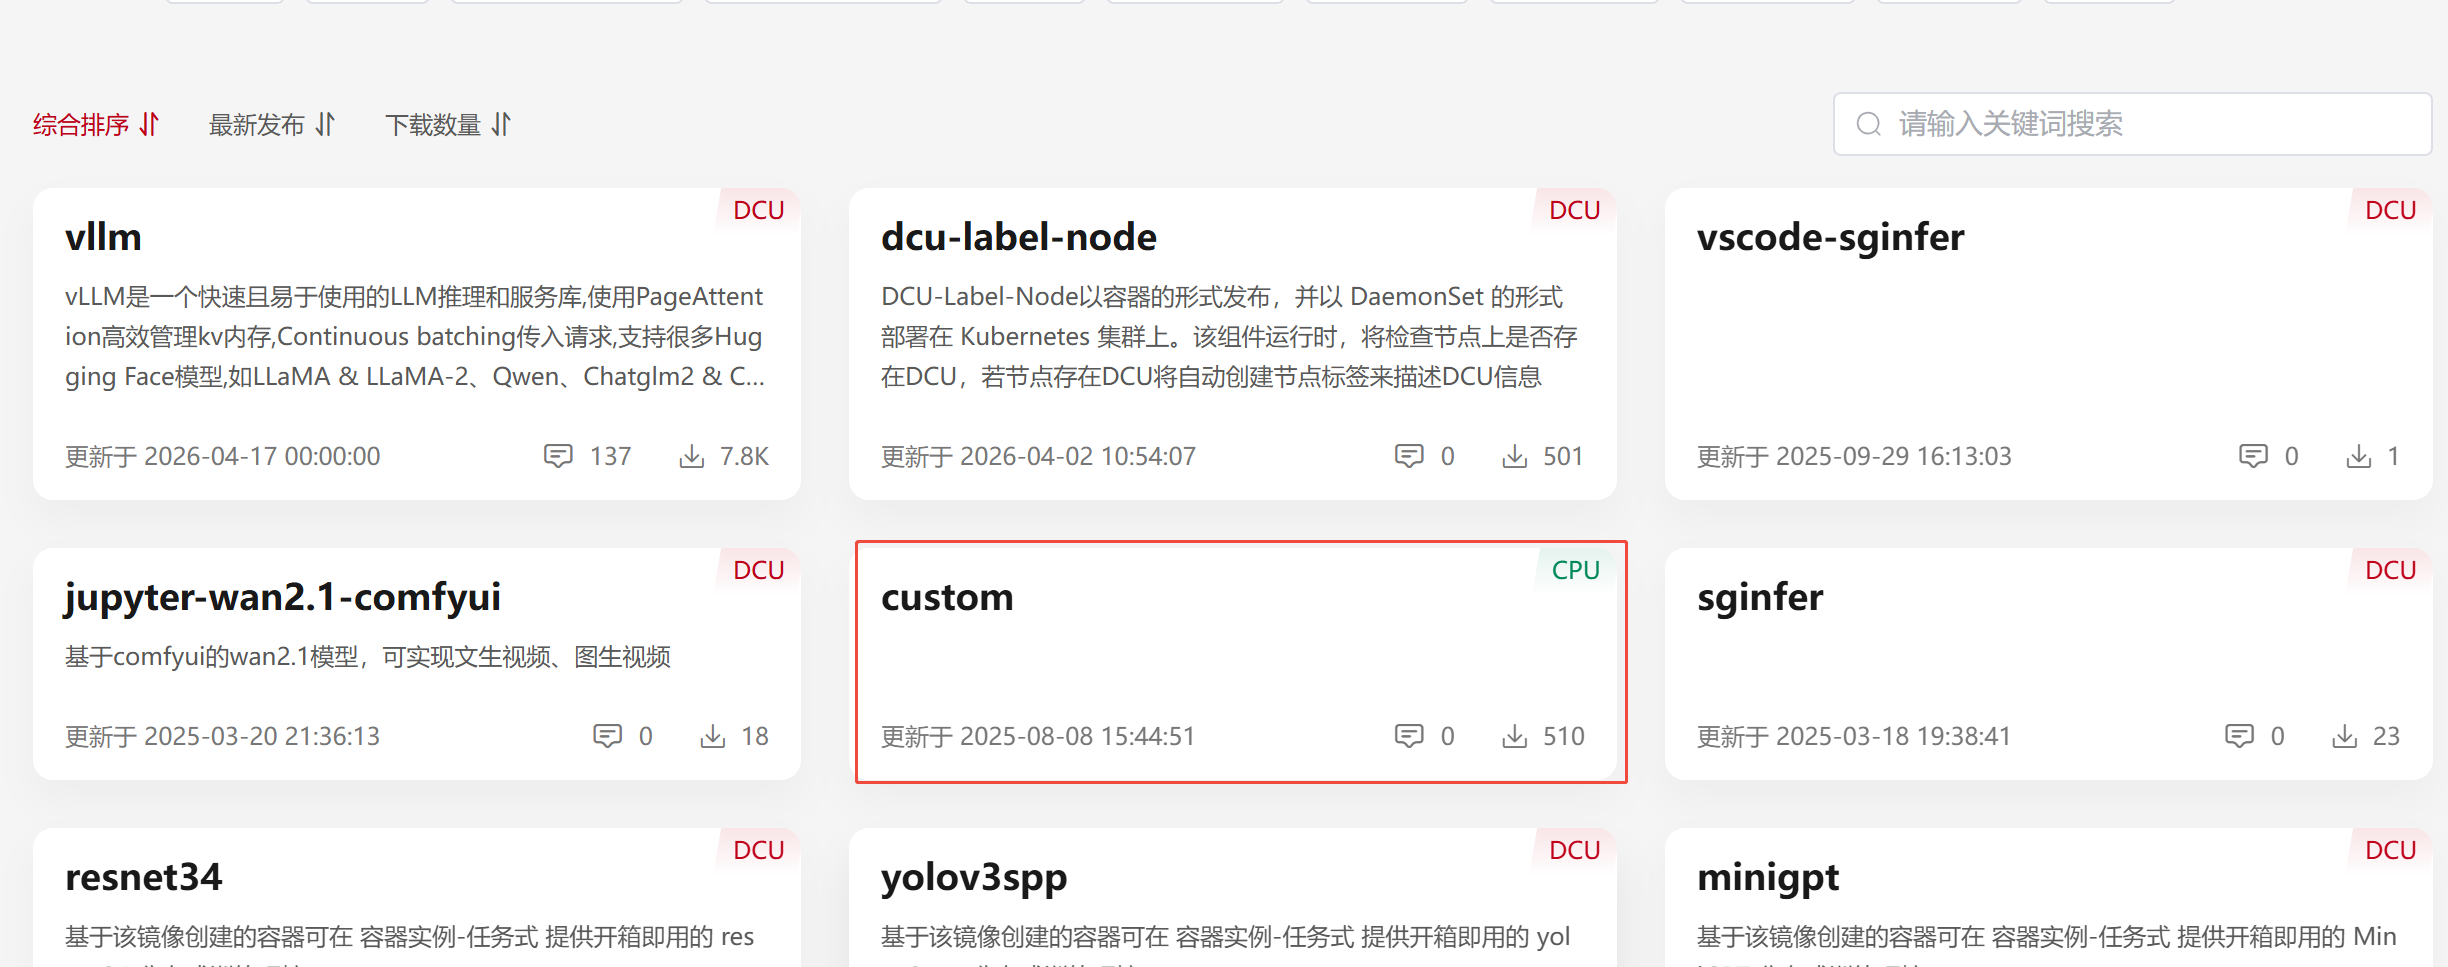Sort by 最新发布 latest release
This screenshot has height=967, width=2448.
pos(272,124)
